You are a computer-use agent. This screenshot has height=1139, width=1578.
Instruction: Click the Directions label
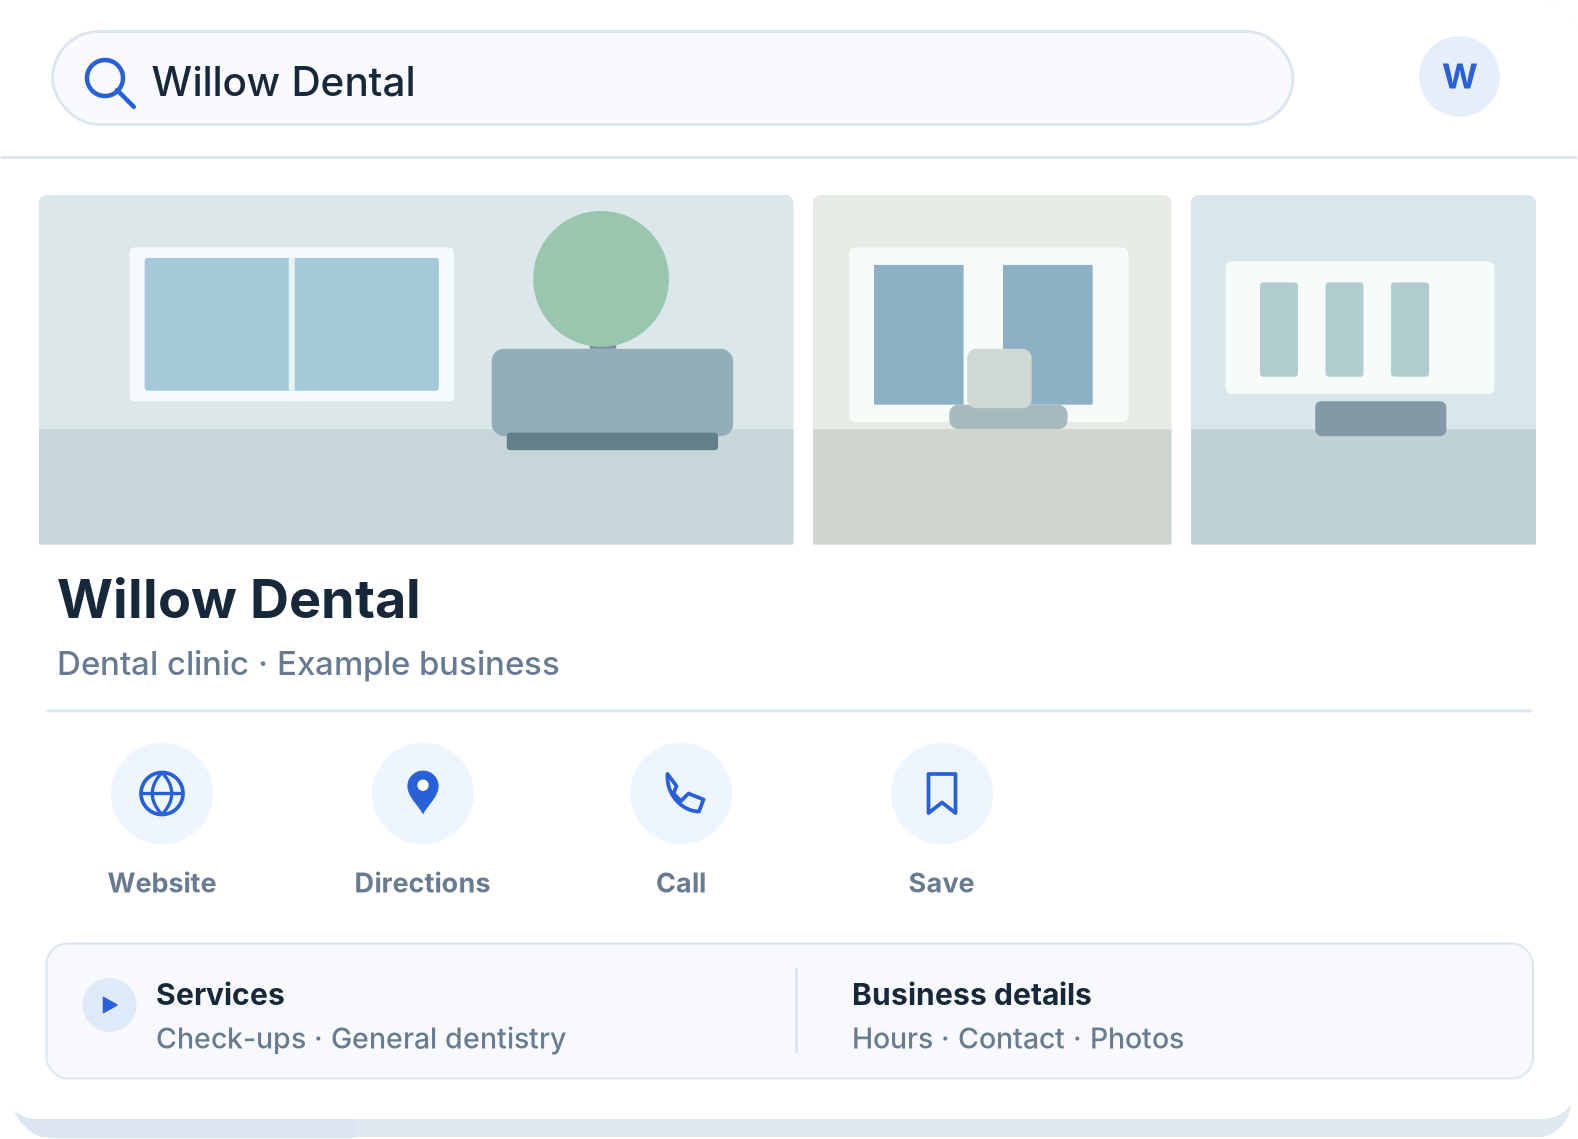422,883
